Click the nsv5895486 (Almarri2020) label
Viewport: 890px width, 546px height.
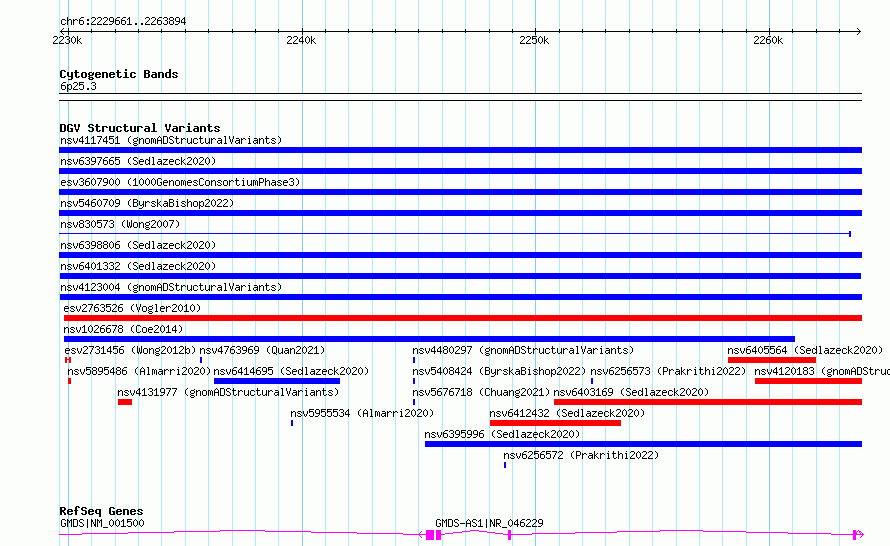tap(139, 371)
